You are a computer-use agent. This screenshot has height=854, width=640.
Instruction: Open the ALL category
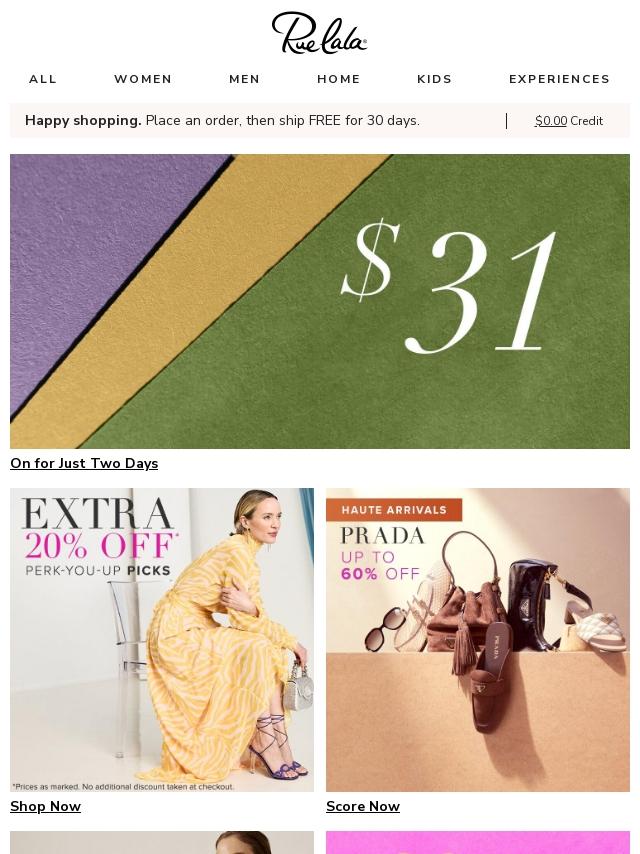pos(42,79)
